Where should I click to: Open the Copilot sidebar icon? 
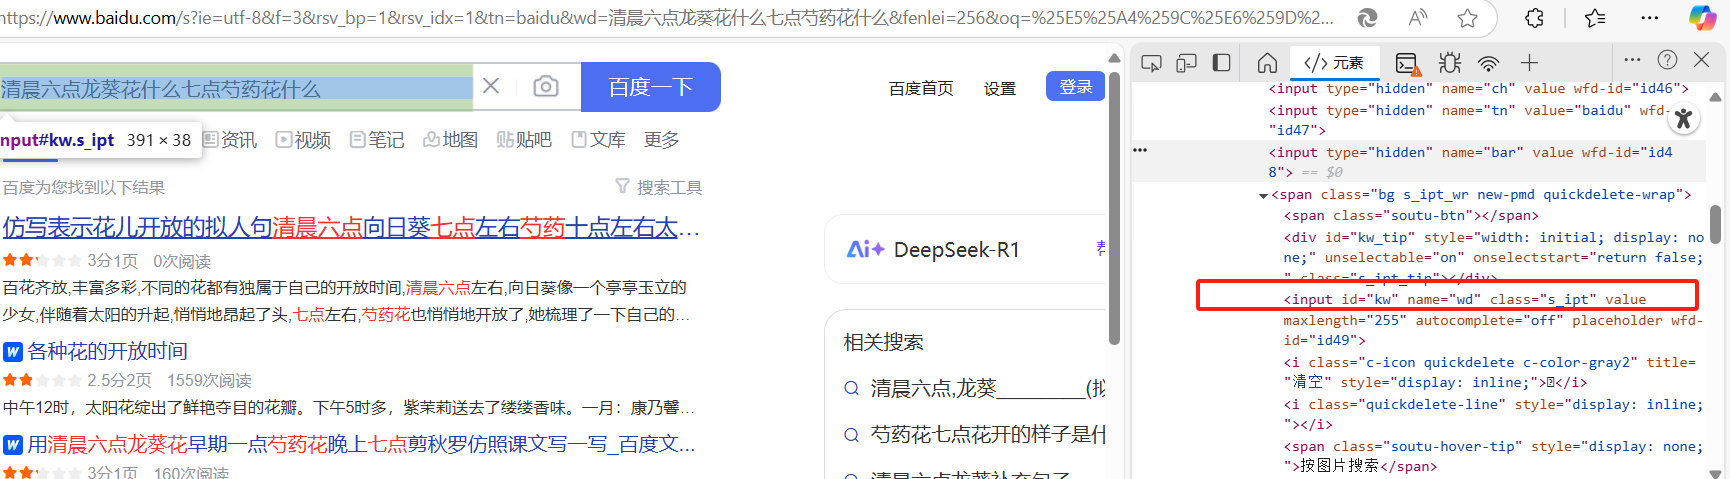pyautogui.click(x=1702, y=18)
